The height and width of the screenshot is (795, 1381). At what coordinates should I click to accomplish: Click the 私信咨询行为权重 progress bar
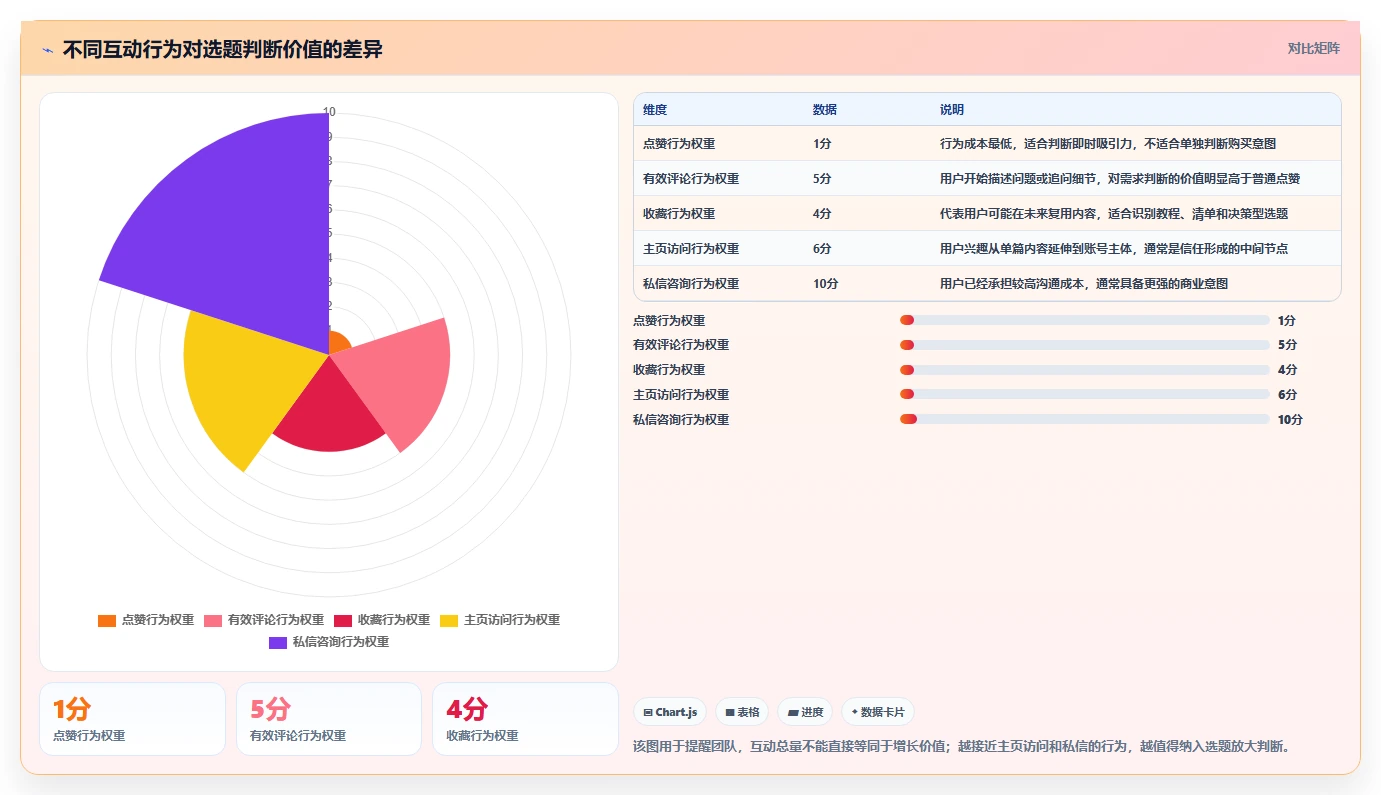(x=1085, y=419)
